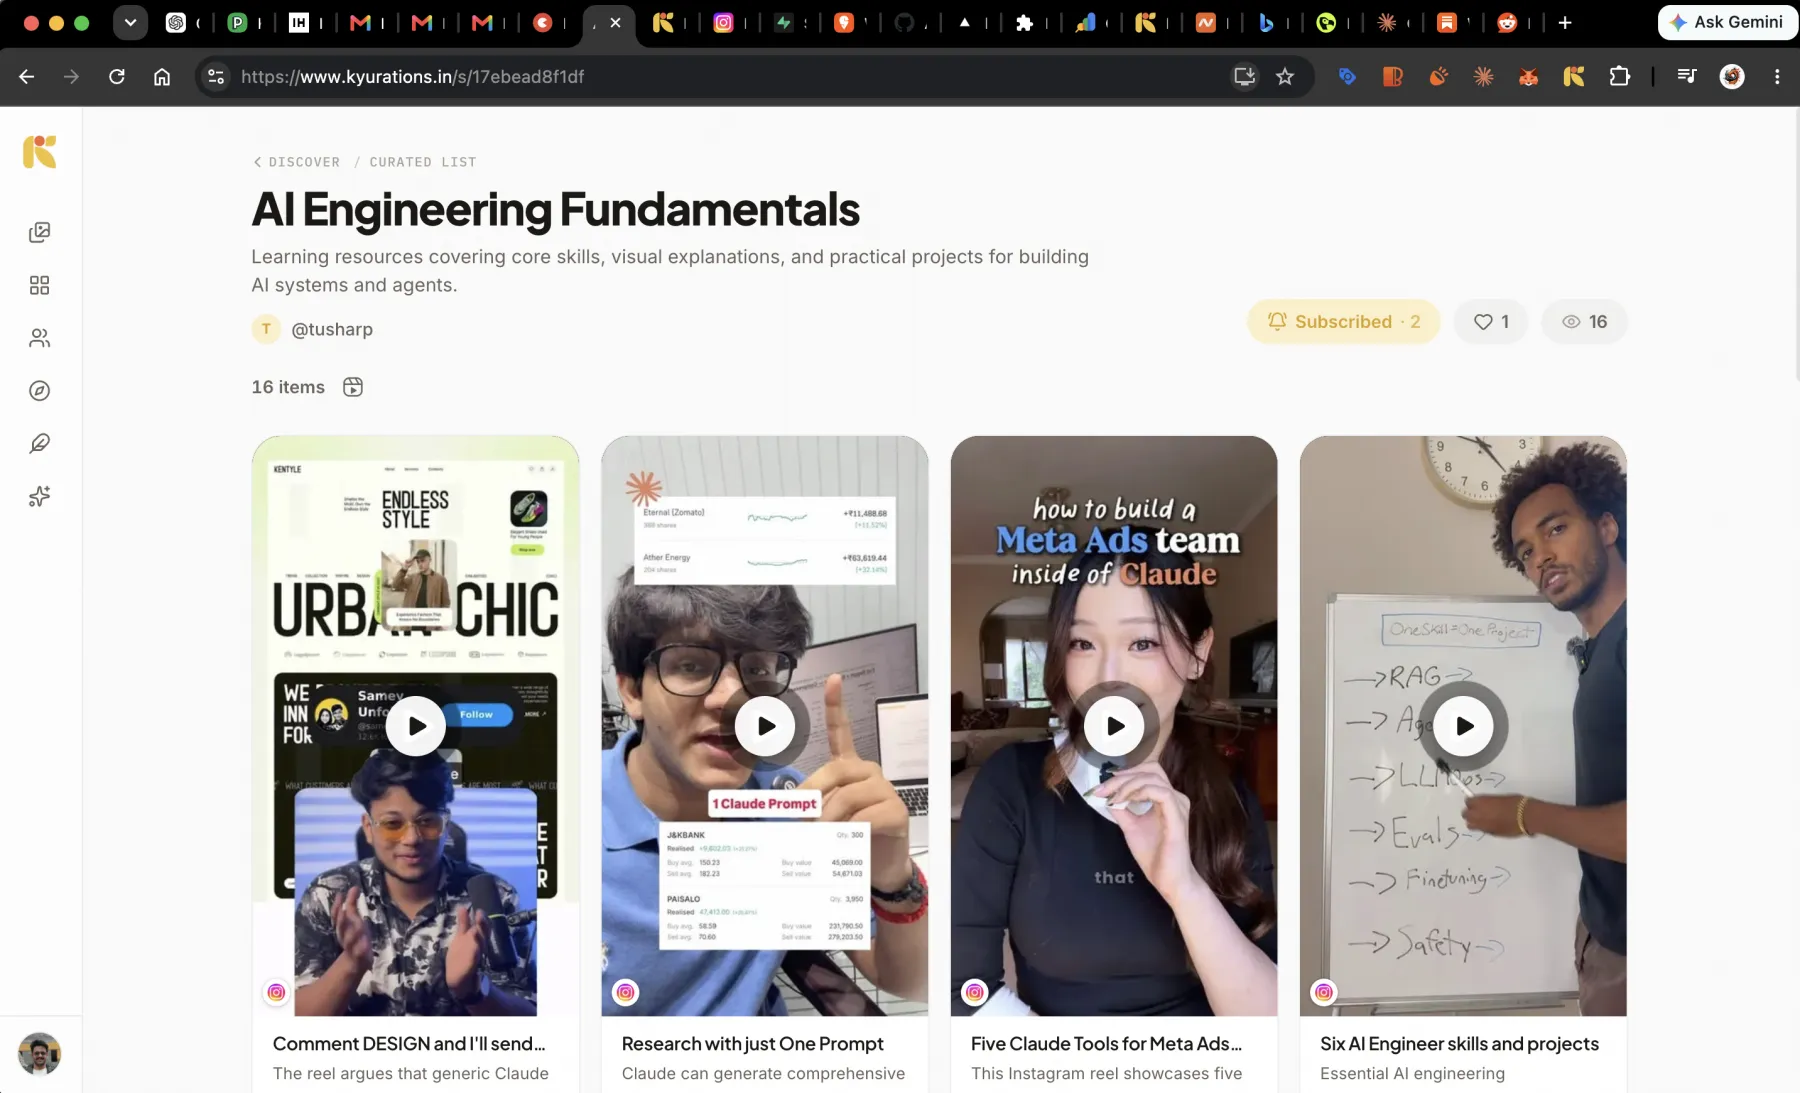Click the Claude asterisk extension icon

coord(1483,77)
